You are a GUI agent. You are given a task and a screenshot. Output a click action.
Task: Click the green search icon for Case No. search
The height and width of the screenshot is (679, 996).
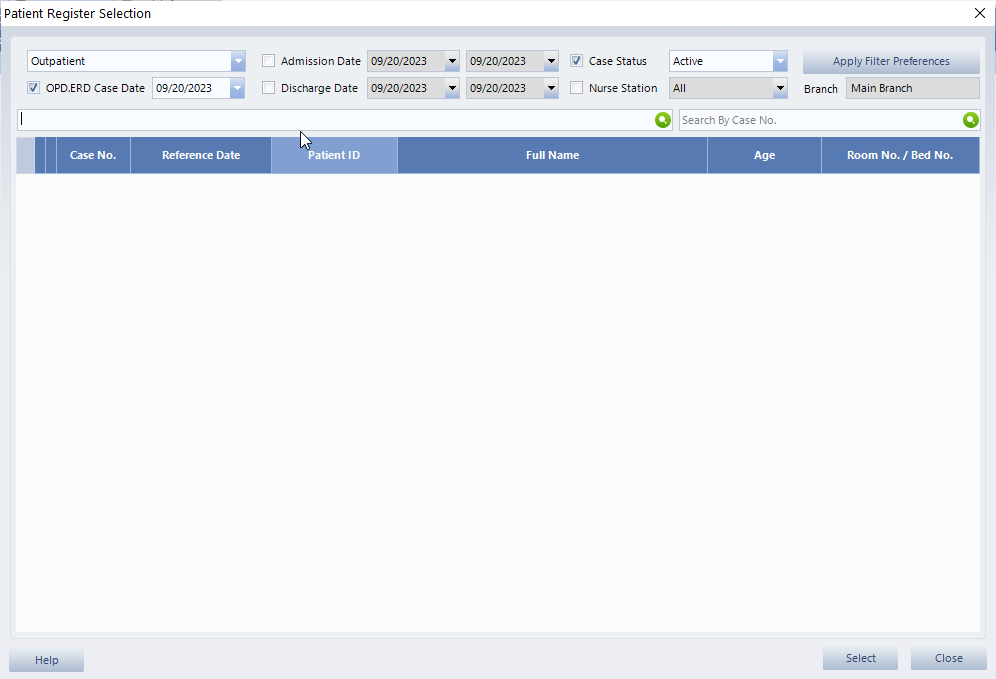[970, 120]
